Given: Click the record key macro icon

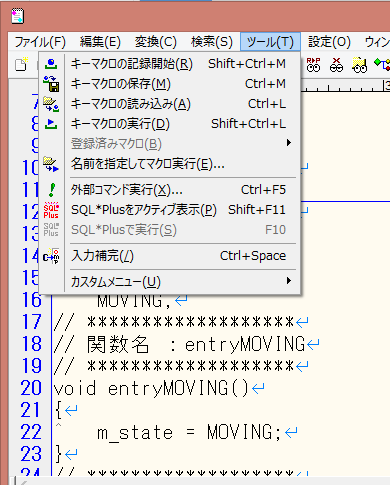Looking at the screenshot, I should [51, 63].
